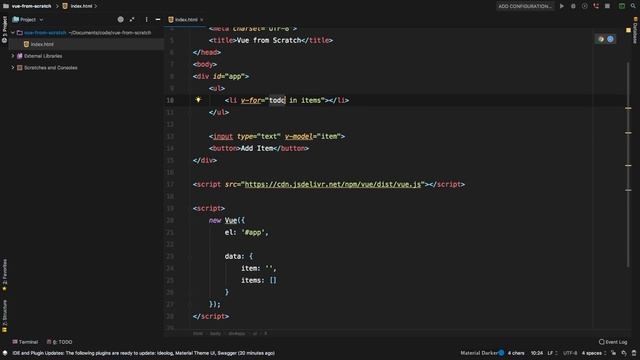Open the Database side tab
640x360 pixels.
point(635,31)
